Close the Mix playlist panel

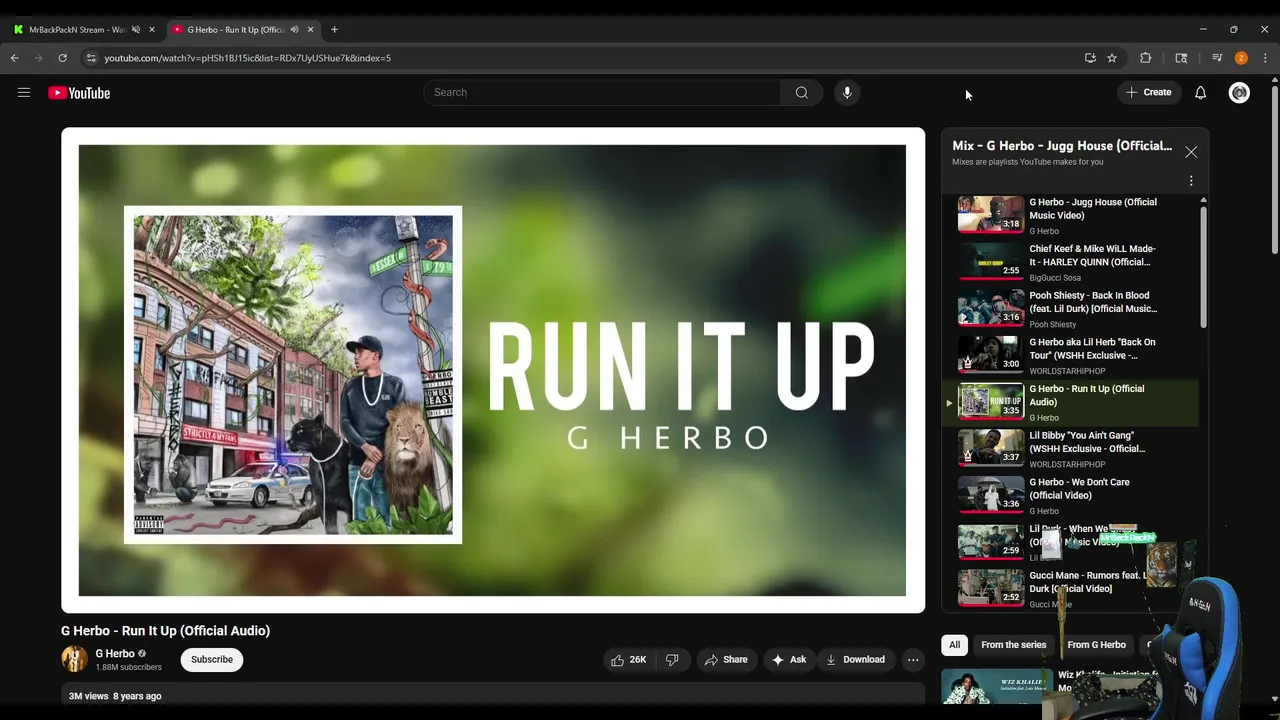point(1190,152)
